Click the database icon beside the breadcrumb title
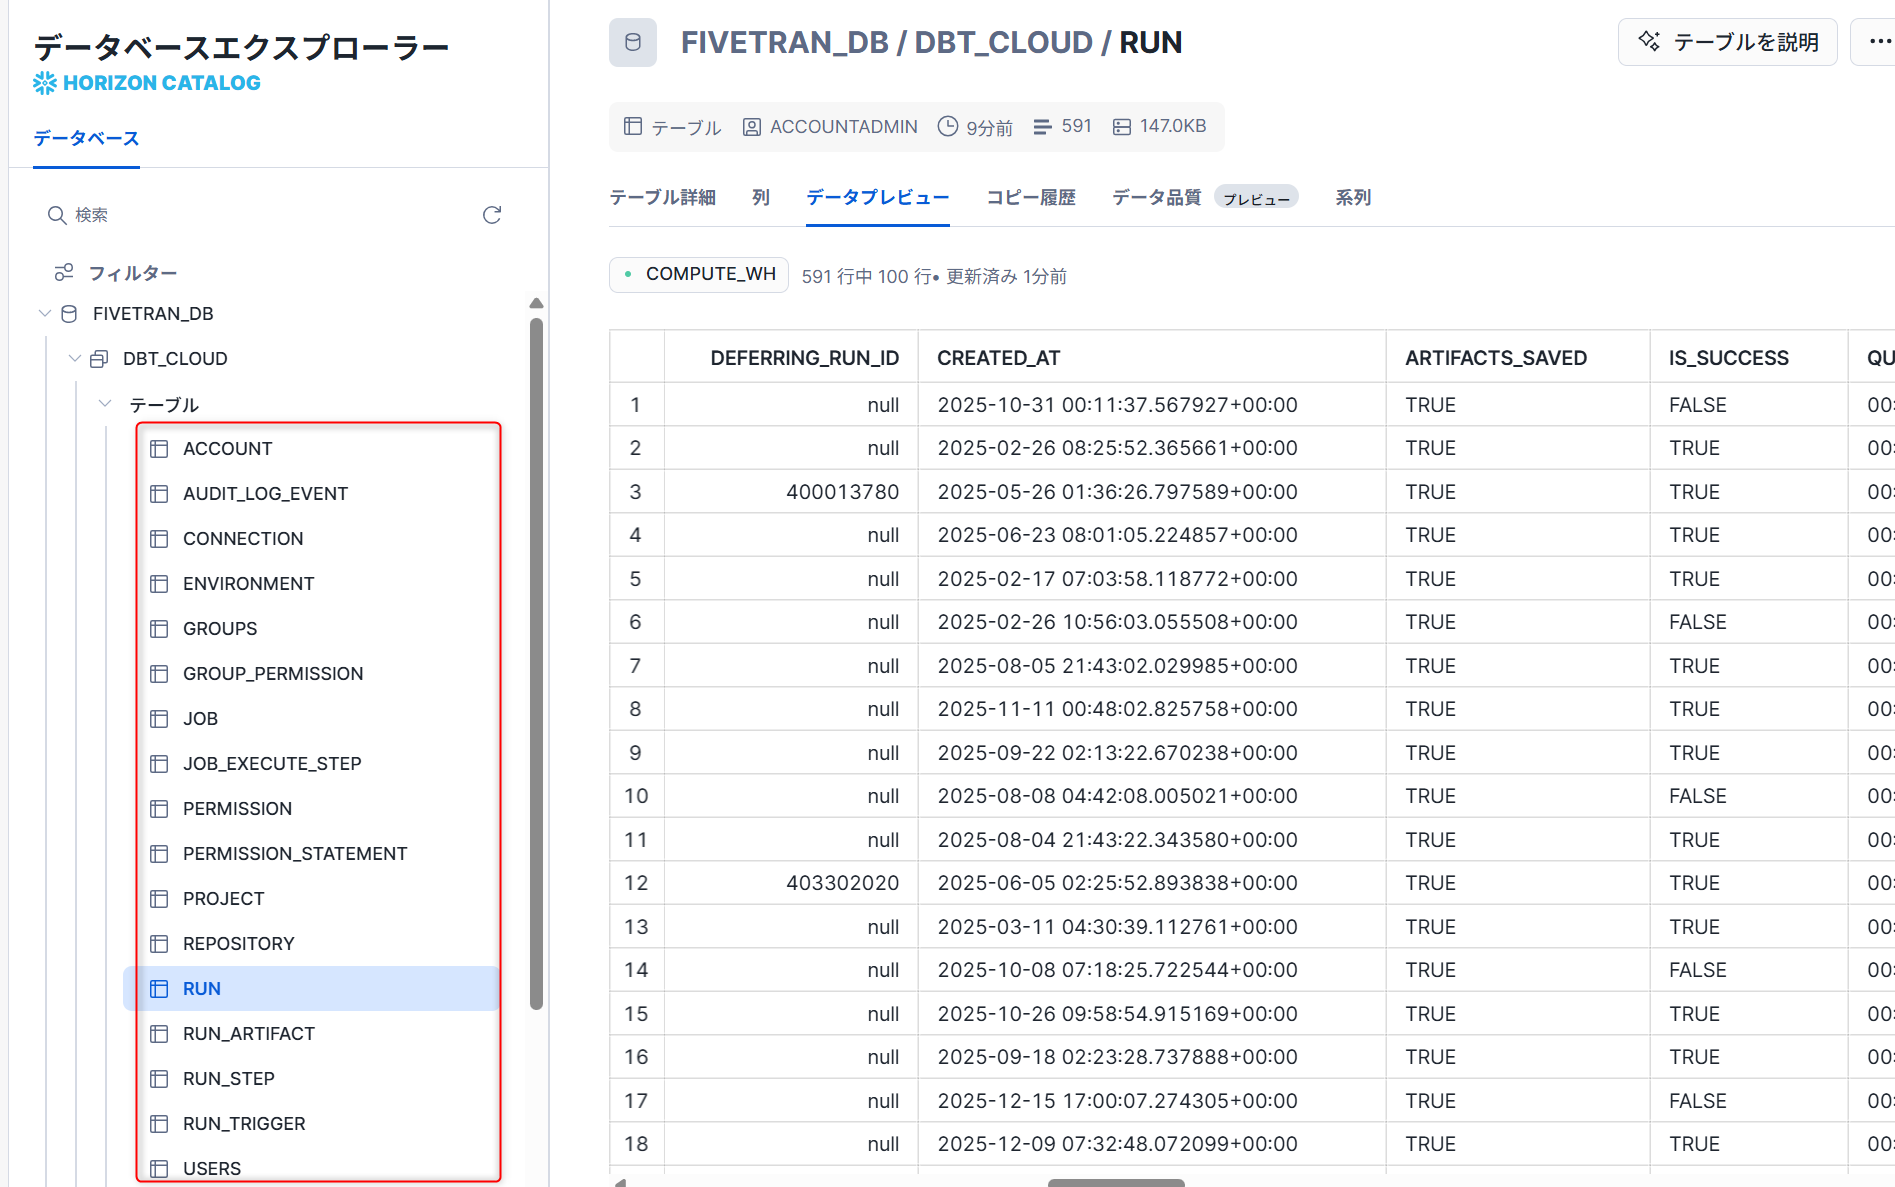Screen dimensions: 1895x1187 click(x=632, y=43)
